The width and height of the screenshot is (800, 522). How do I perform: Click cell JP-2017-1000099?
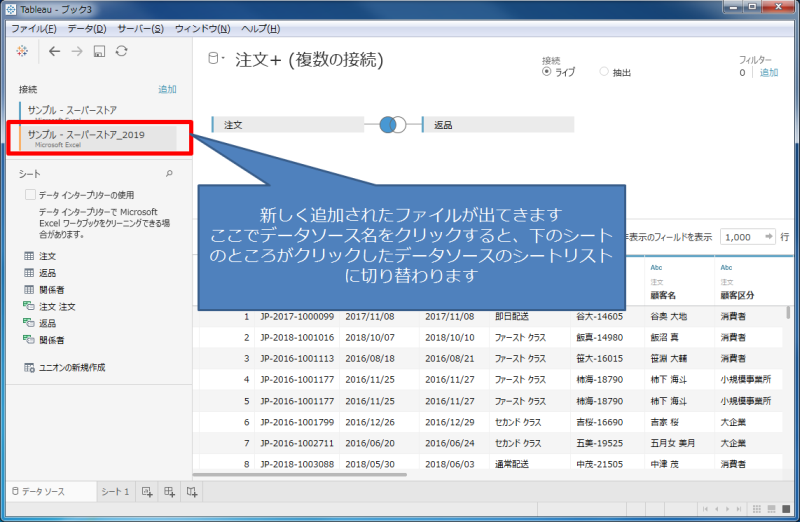click(x=297, y=316)
